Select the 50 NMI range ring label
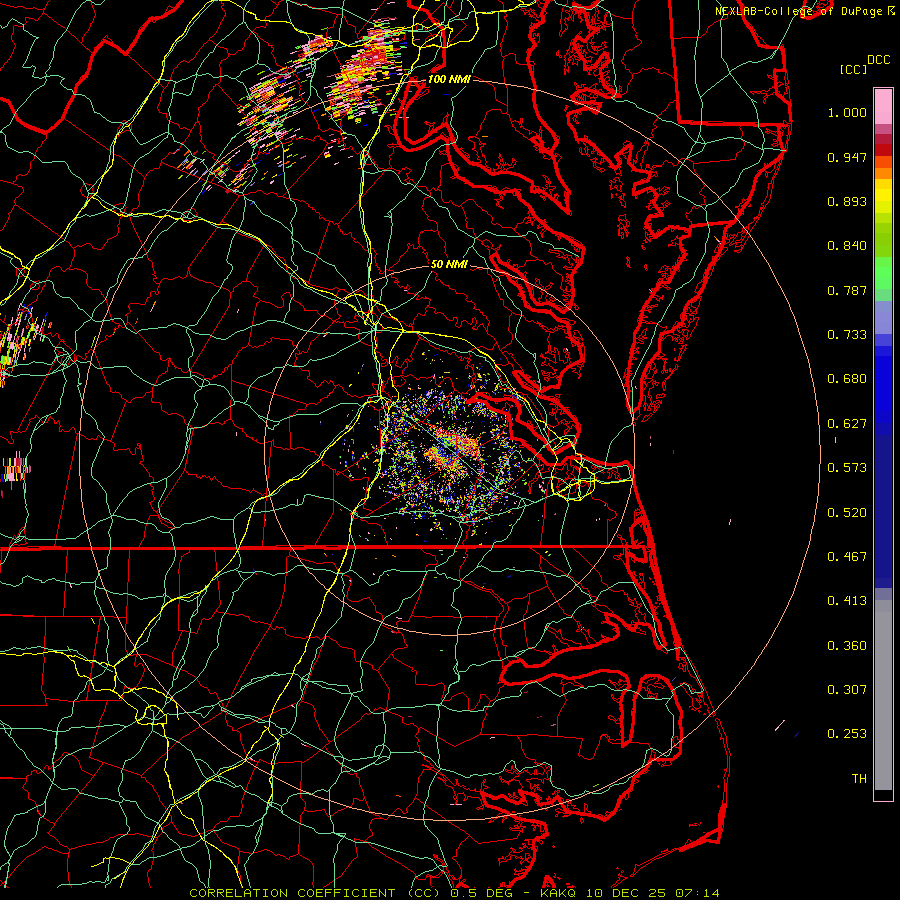Screen dimensions: 900x900 [x=449, y=264]
